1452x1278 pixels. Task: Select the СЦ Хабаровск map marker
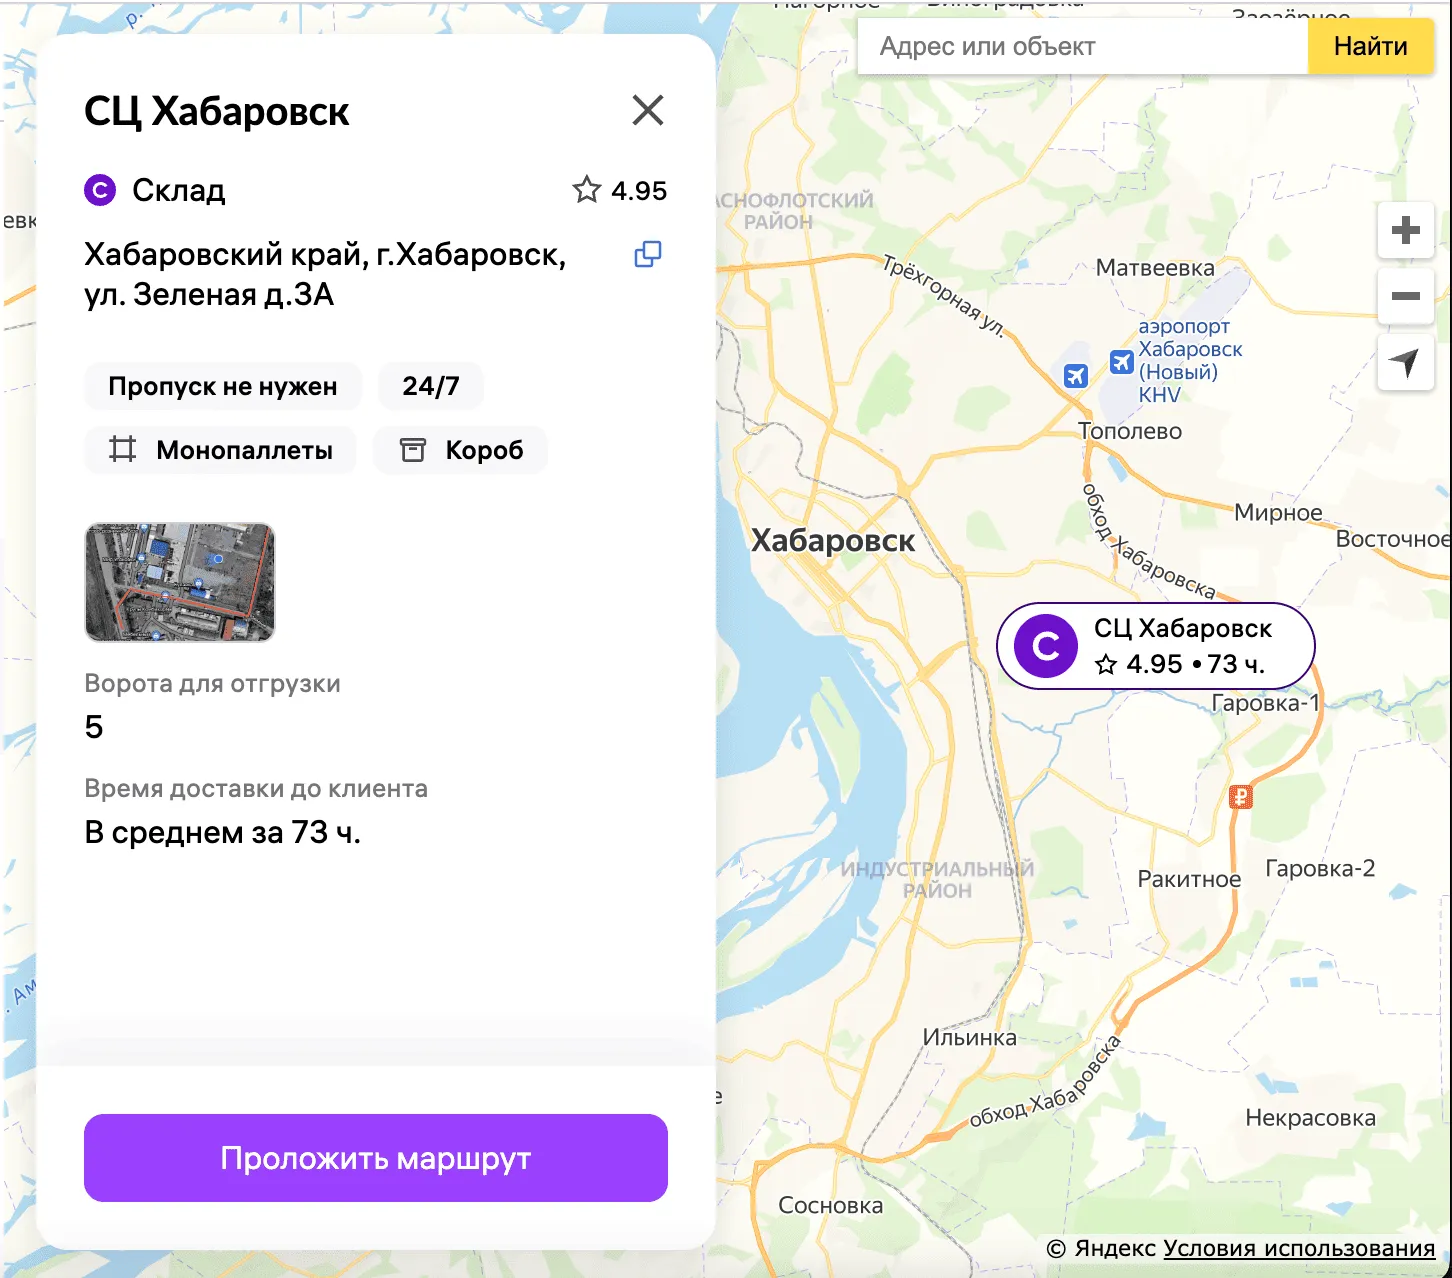[1155, 646]
